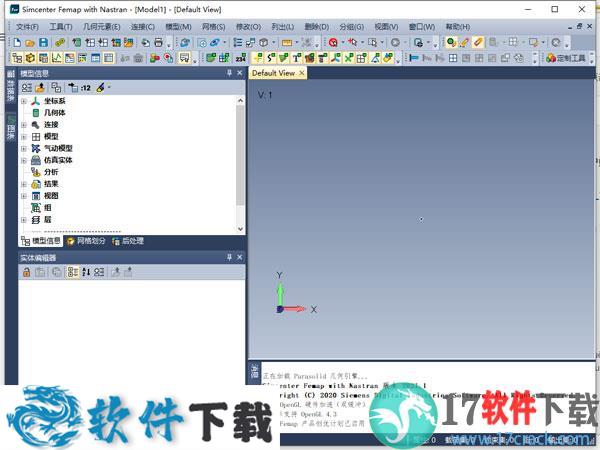Open the Custom Tools (定制工具) button
This screenshot has height=450, width=600.
566,58
